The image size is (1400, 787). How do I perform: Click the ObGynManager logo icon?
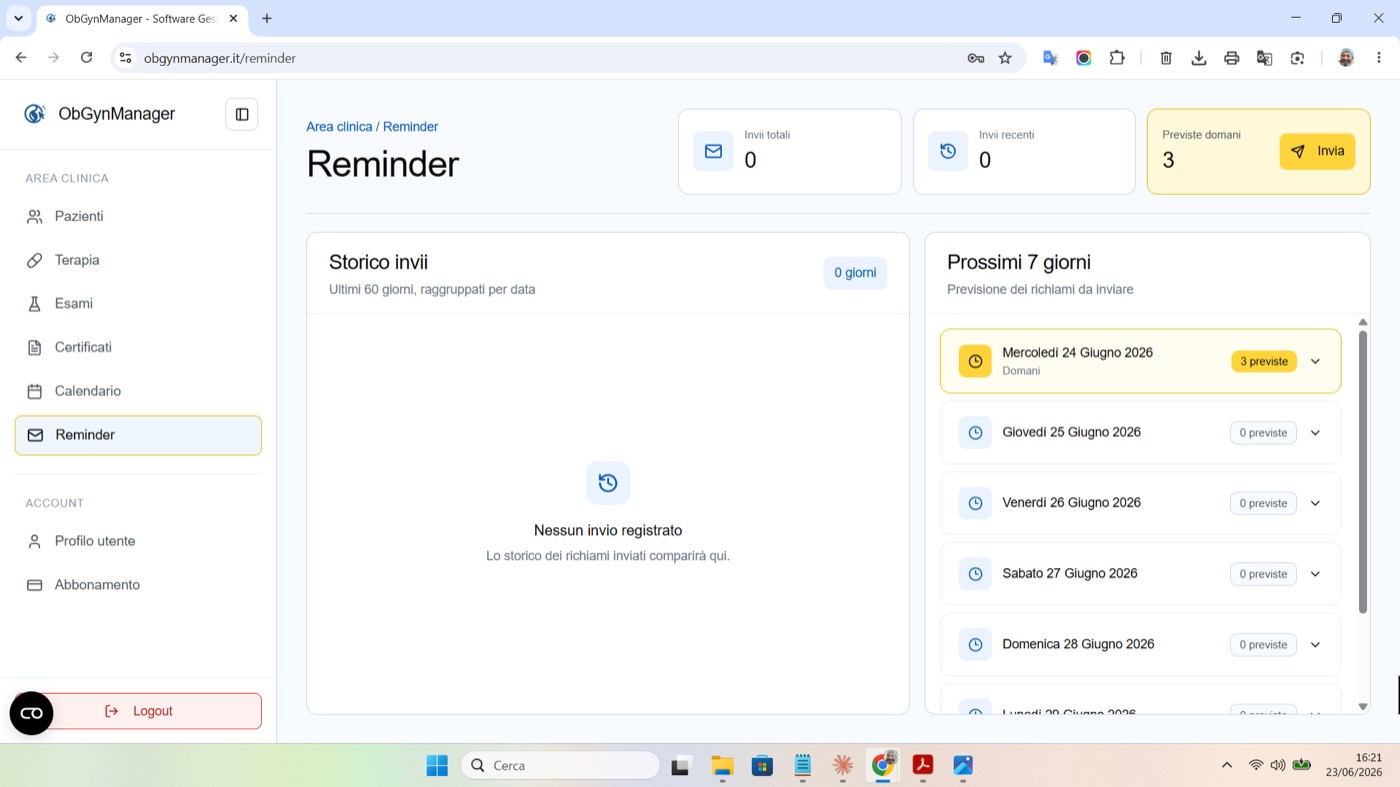(x=35, y=114)
